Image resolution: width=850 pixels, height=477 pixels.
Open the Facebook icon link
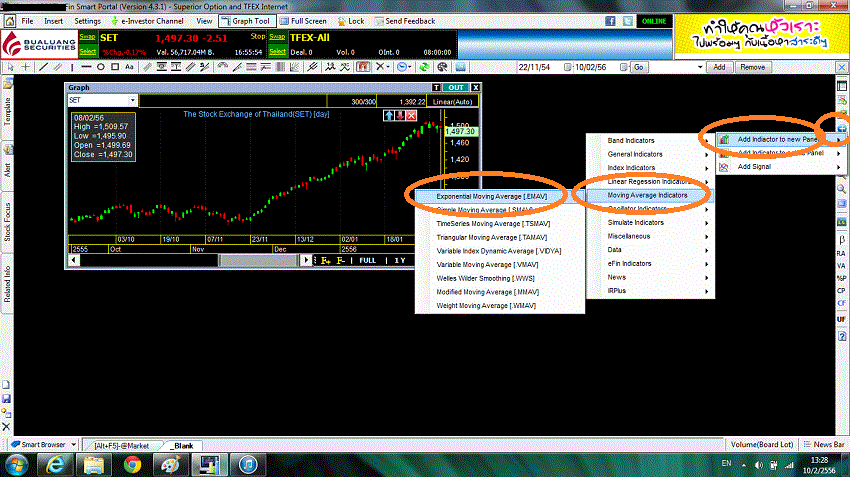(610, 21)
